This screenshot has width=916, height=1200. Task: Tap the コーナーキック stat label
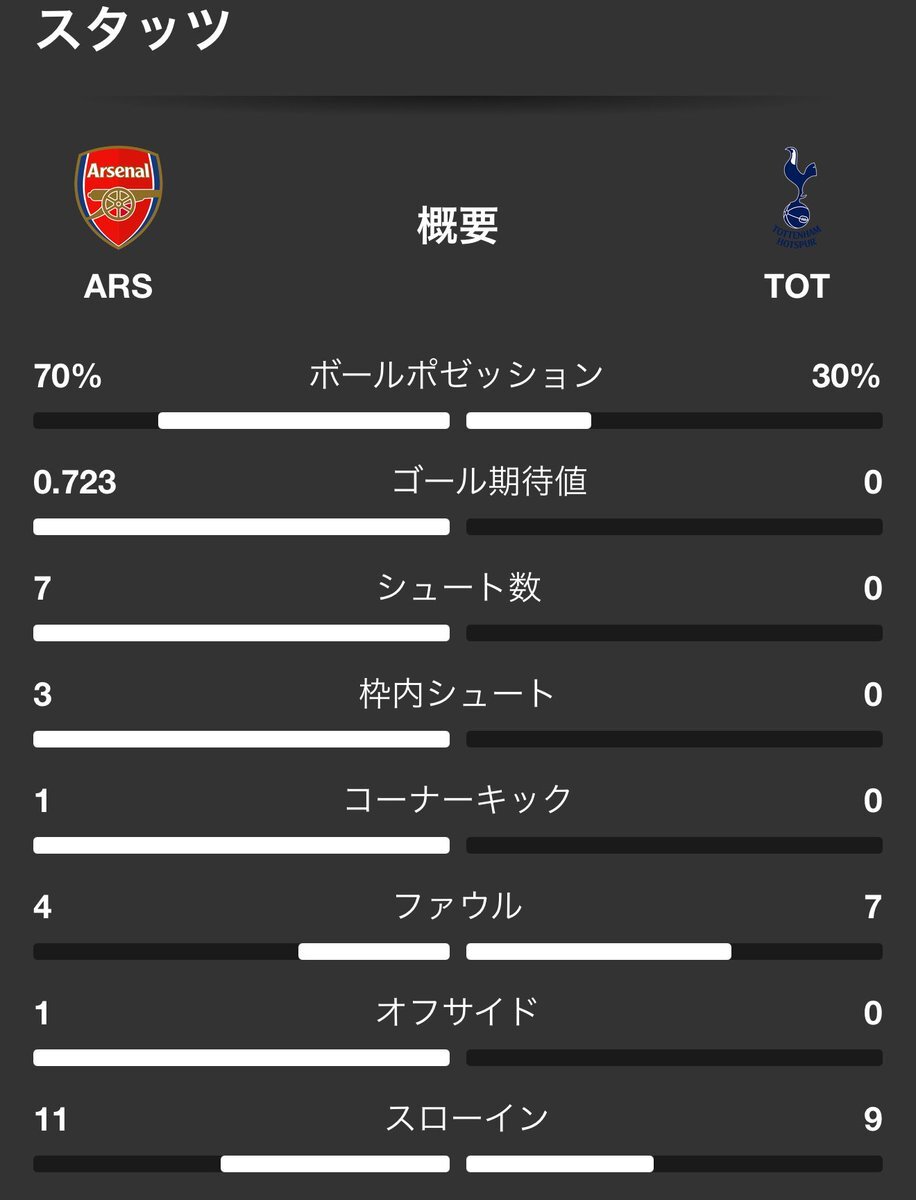(457, 800)
